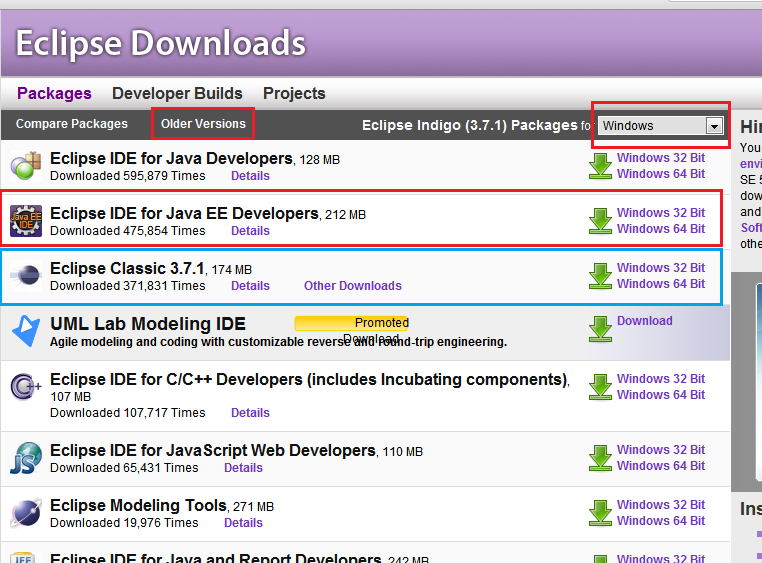Download Java Developers Windows 32 Bit
Screen dimensions: 762x563
coord(661,158)
